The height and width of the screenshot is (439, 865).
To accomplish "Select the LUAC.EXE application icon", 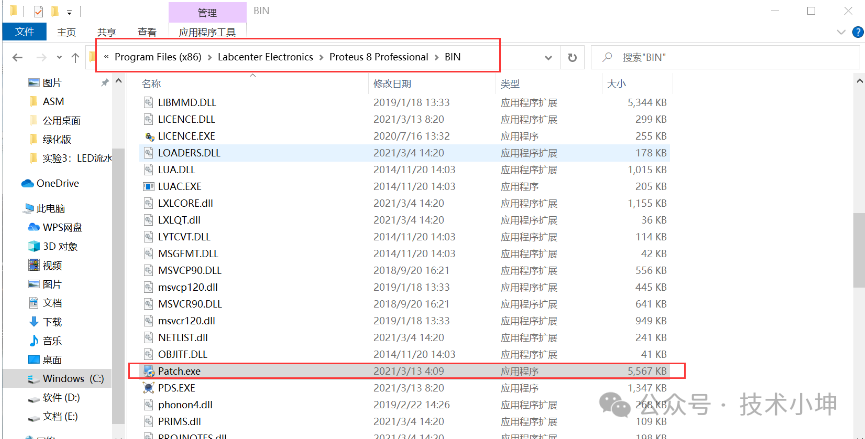I will pos(148,186).
